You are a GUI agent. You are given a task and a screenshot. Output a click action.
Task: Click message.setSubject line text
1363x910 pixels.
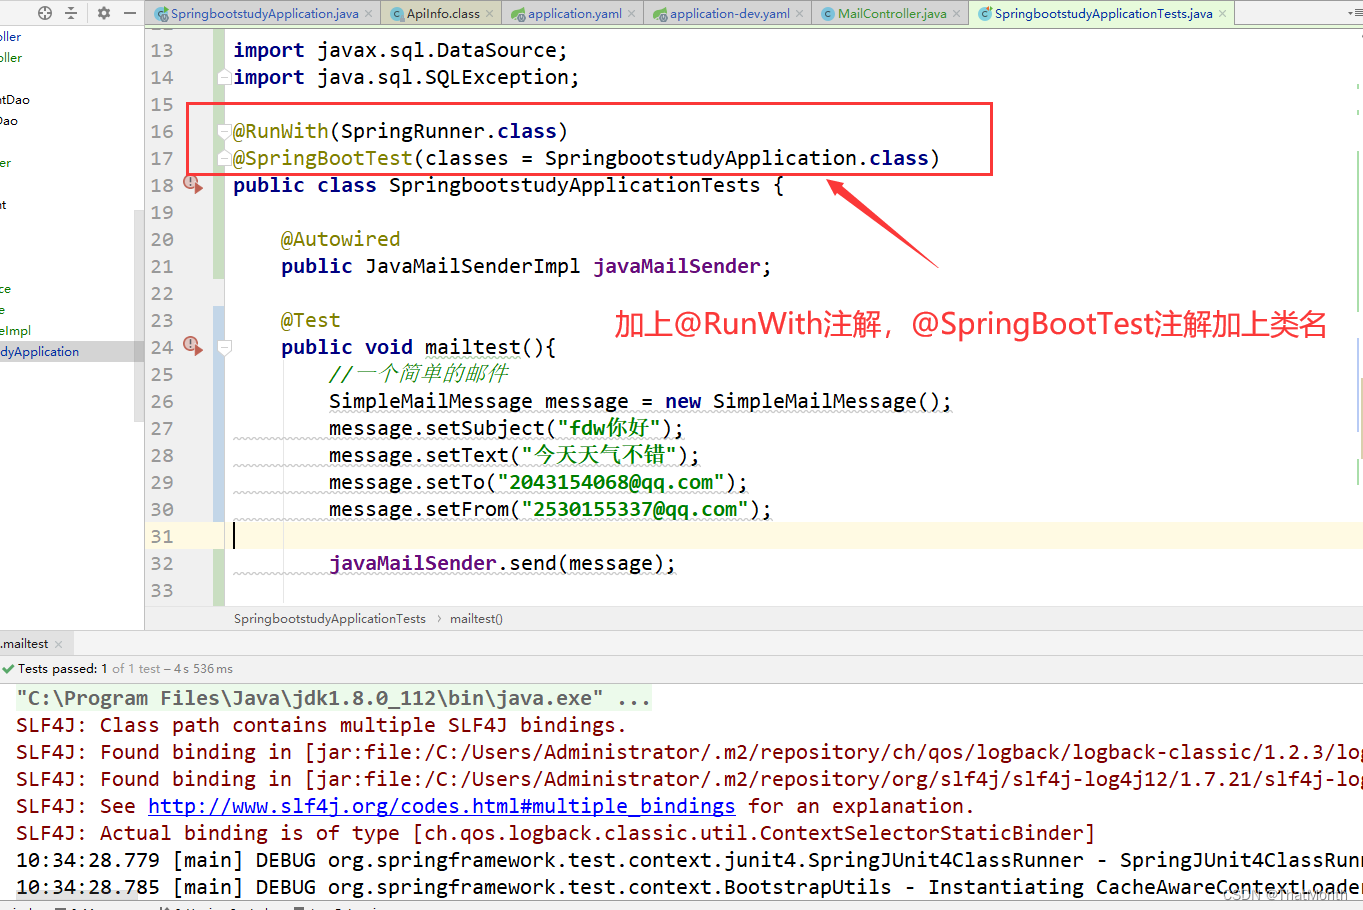click(x=506, y=428)
